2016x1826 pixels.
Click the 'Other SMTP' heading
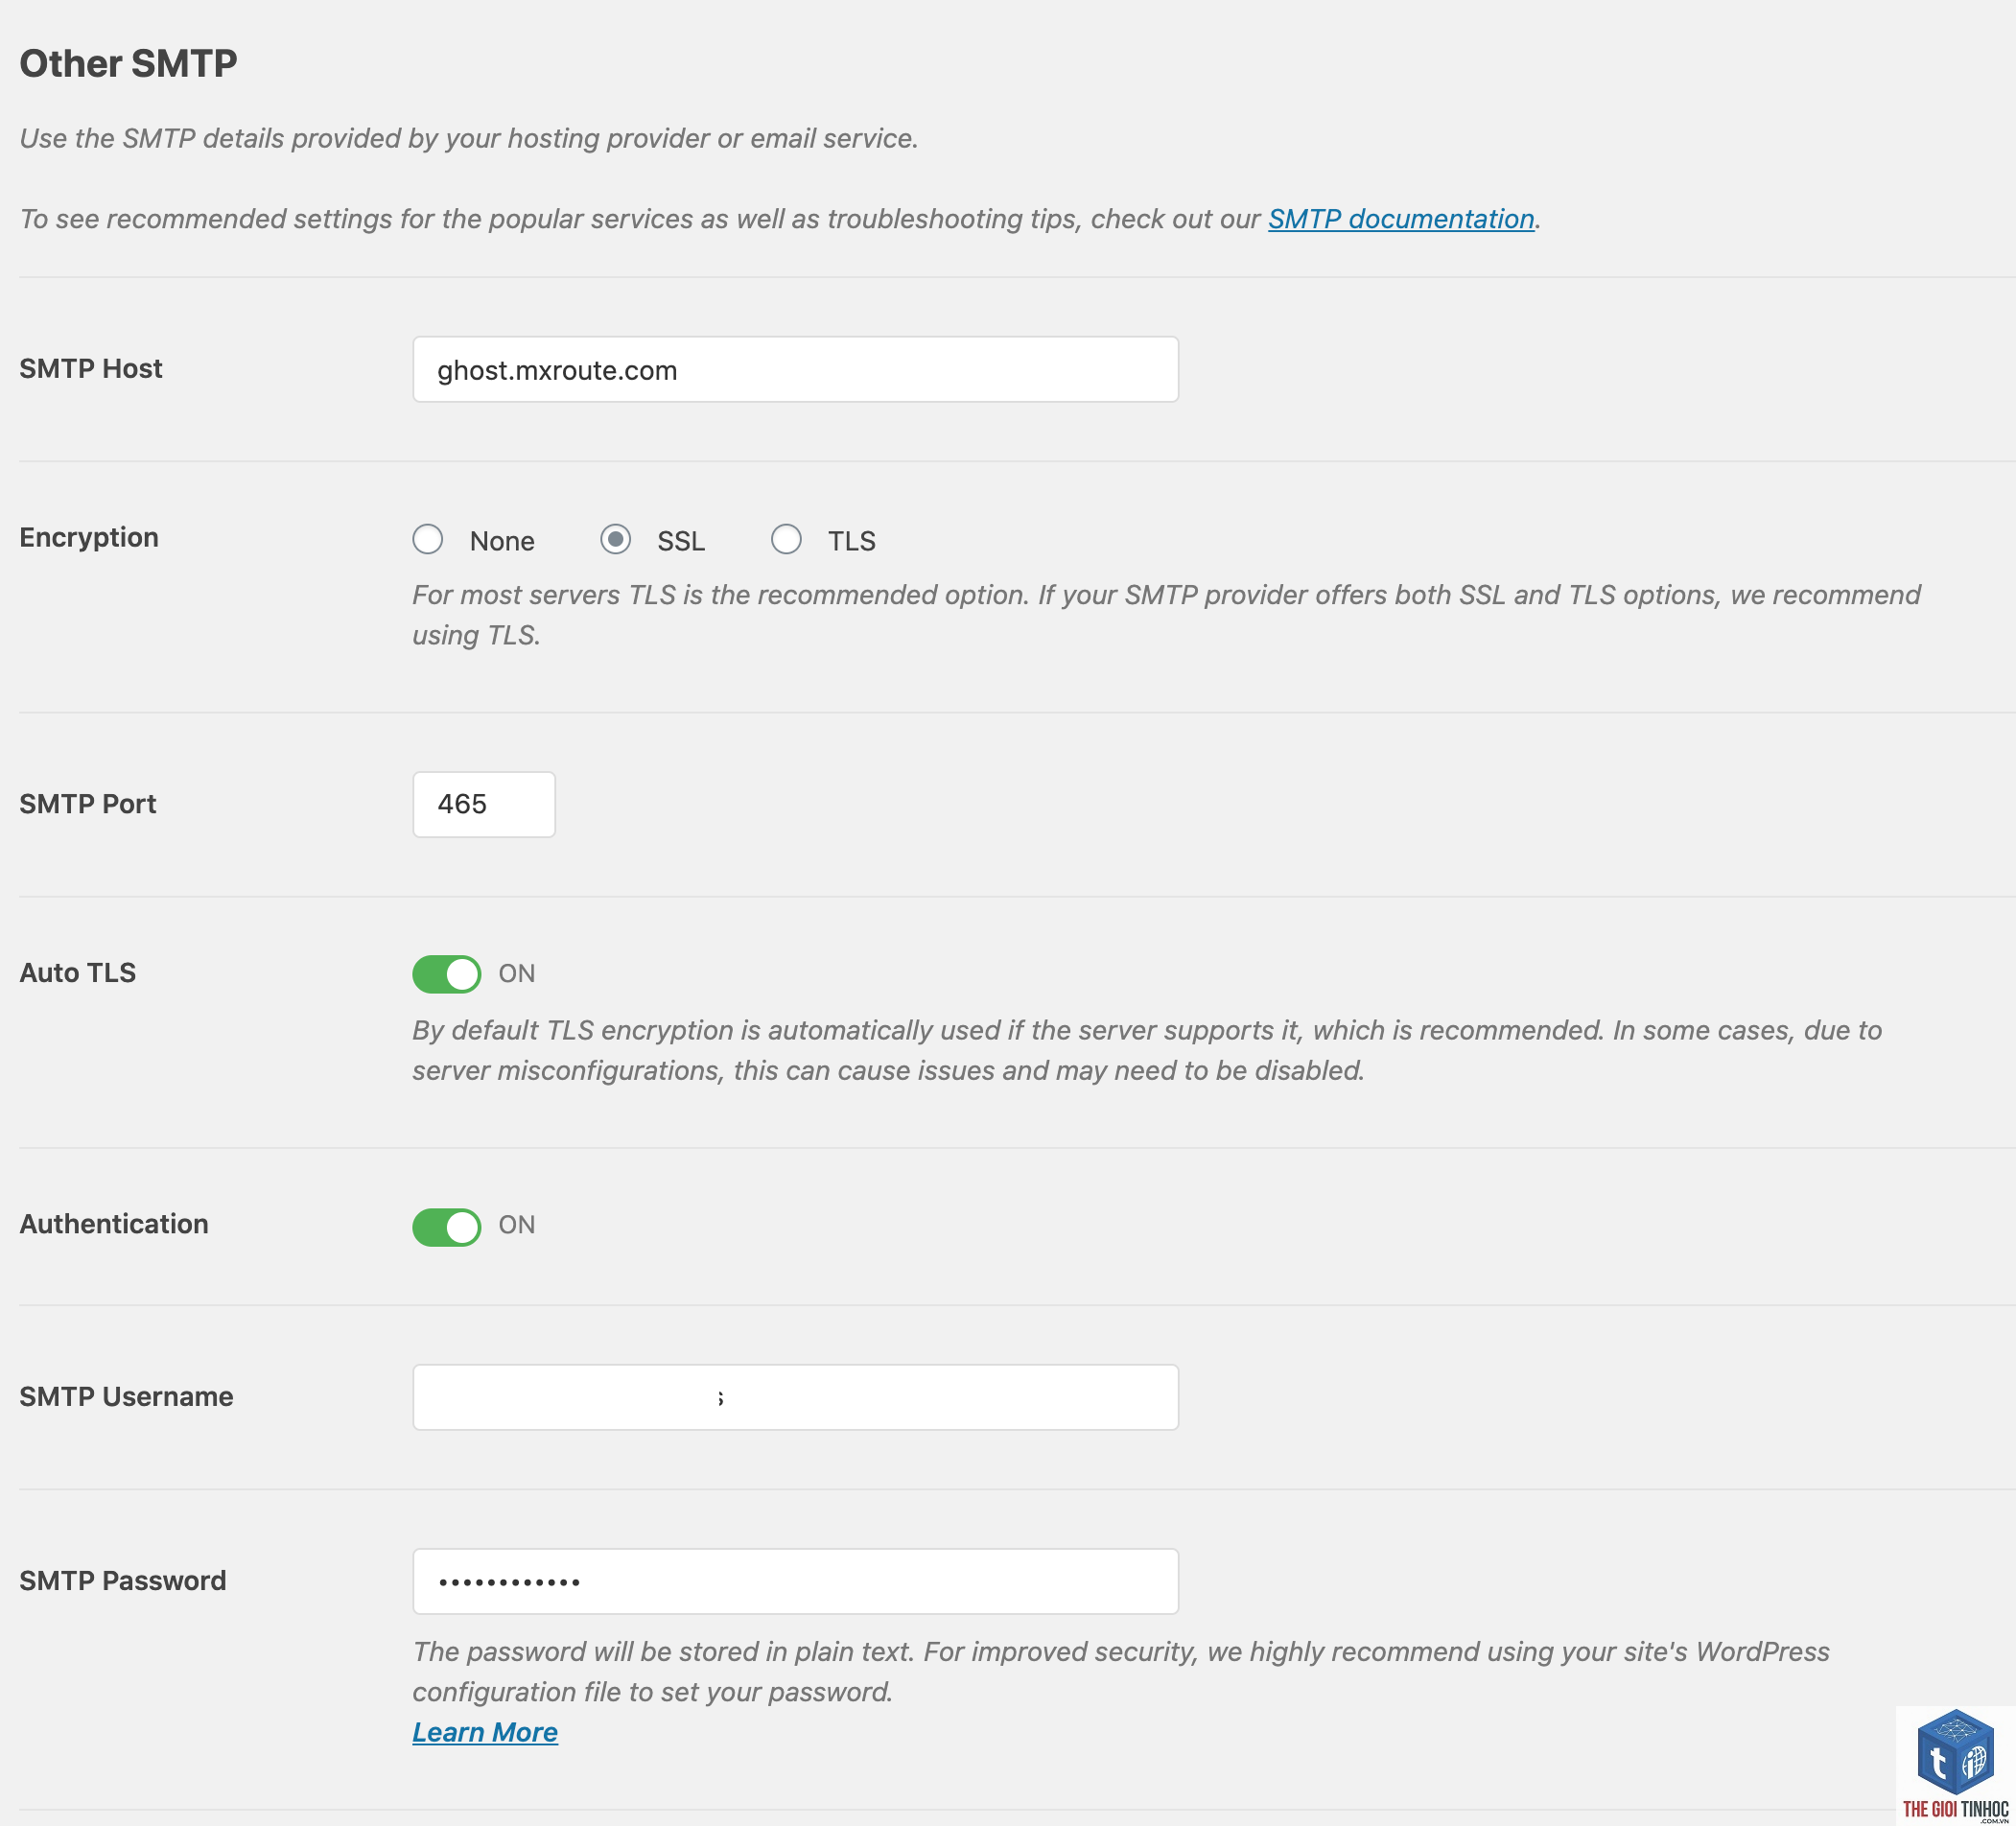[128, 63]
